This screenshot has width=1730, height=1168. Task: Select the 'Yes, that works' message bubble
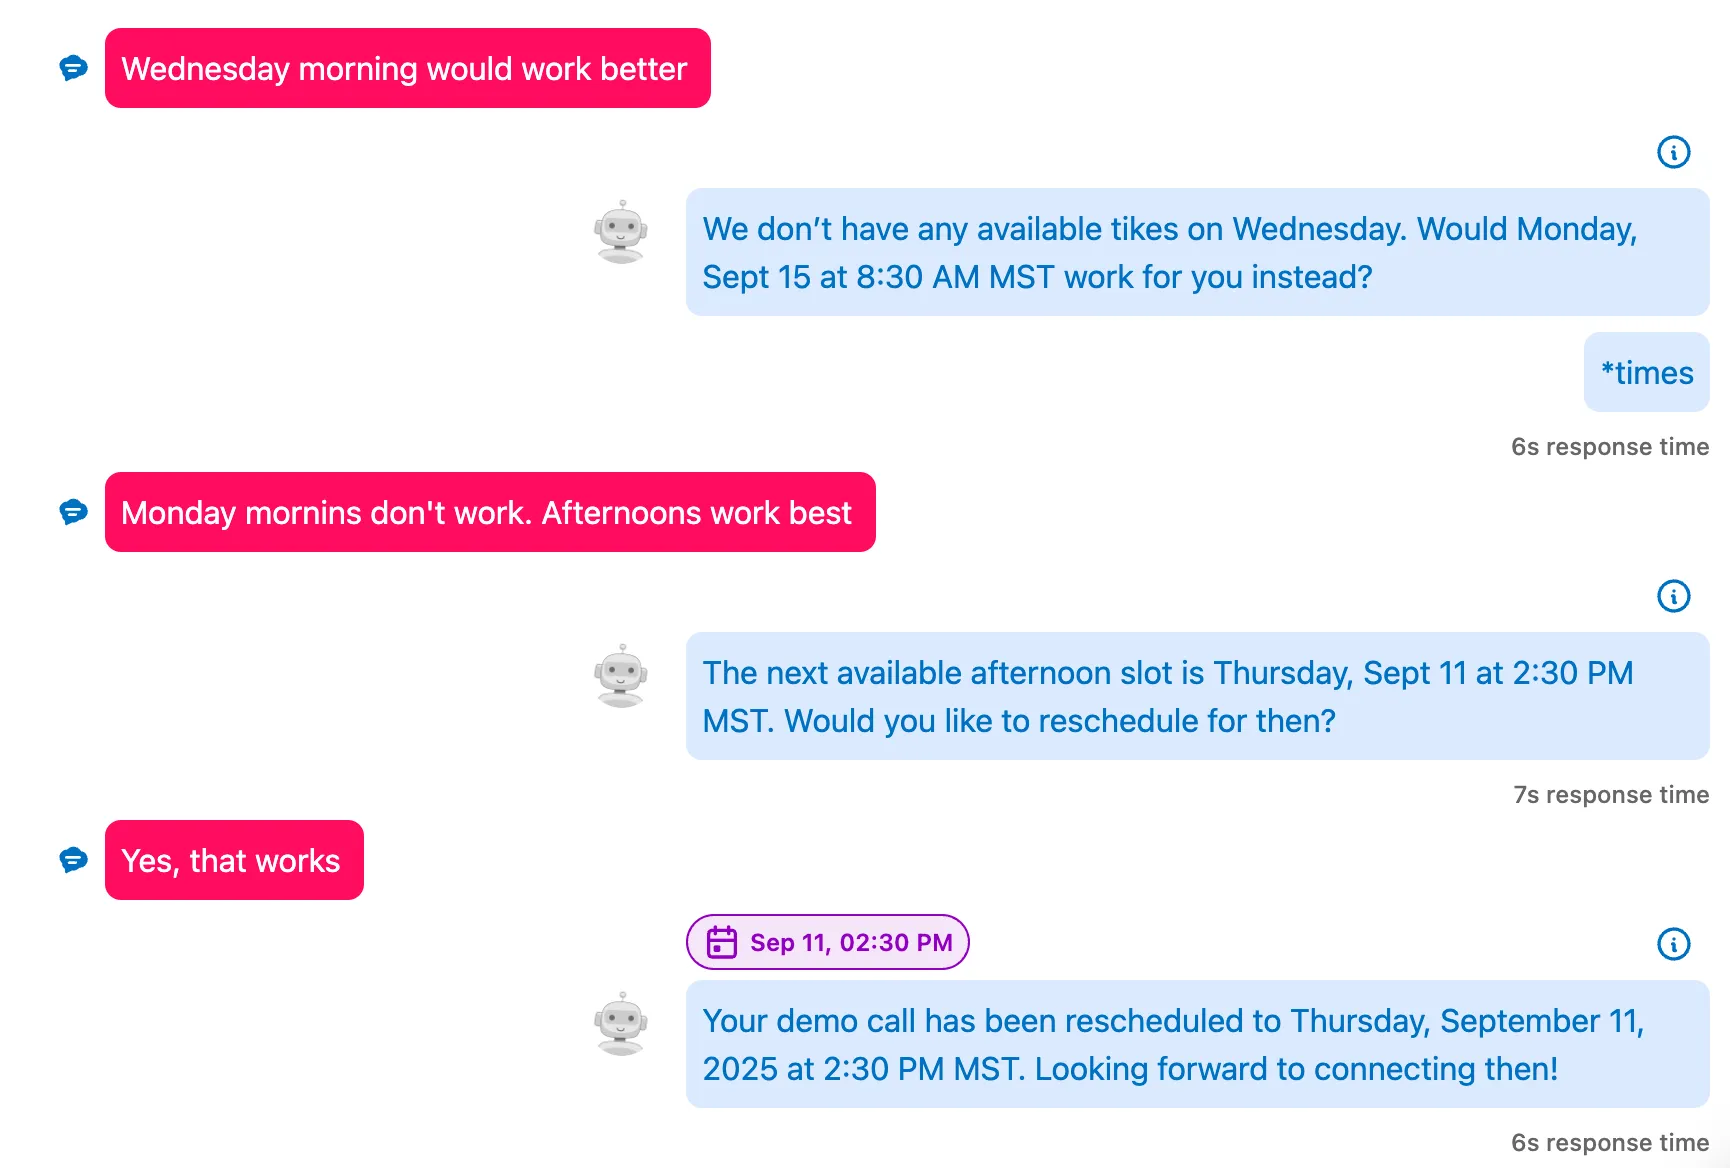(x=234, y=860)
